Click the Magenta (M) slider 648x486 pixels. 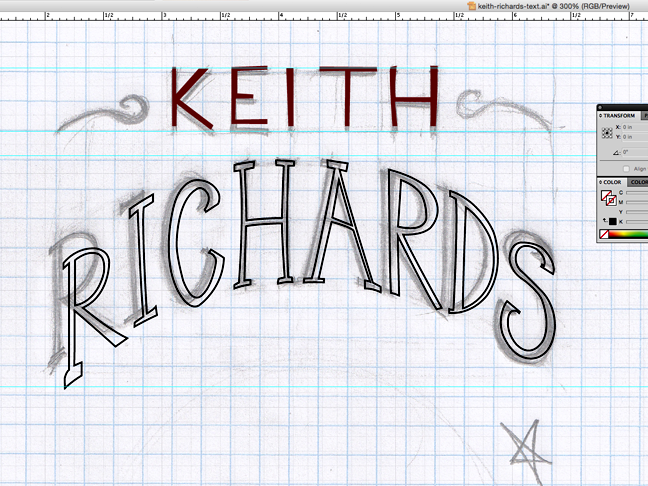tap(637, 202)
